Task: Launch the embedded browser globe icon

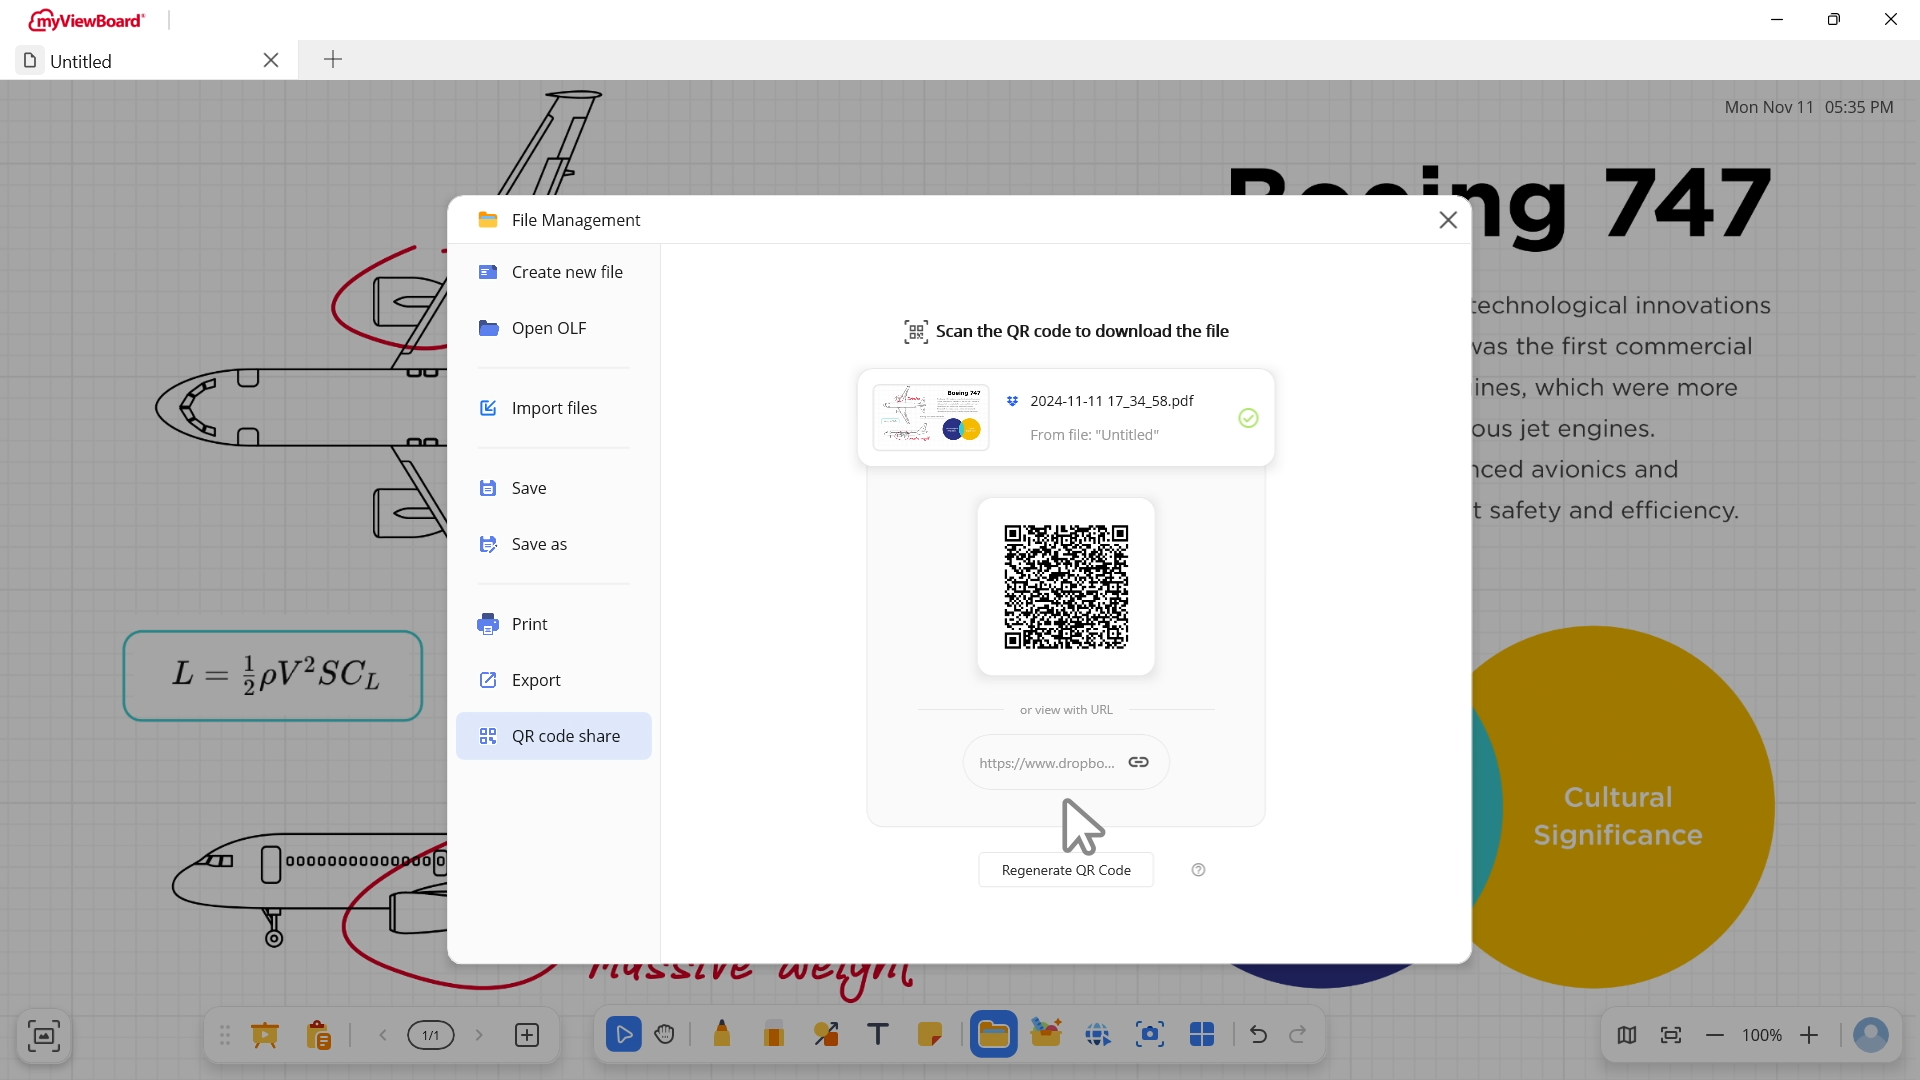Action: click(x=1098, y=1035)
